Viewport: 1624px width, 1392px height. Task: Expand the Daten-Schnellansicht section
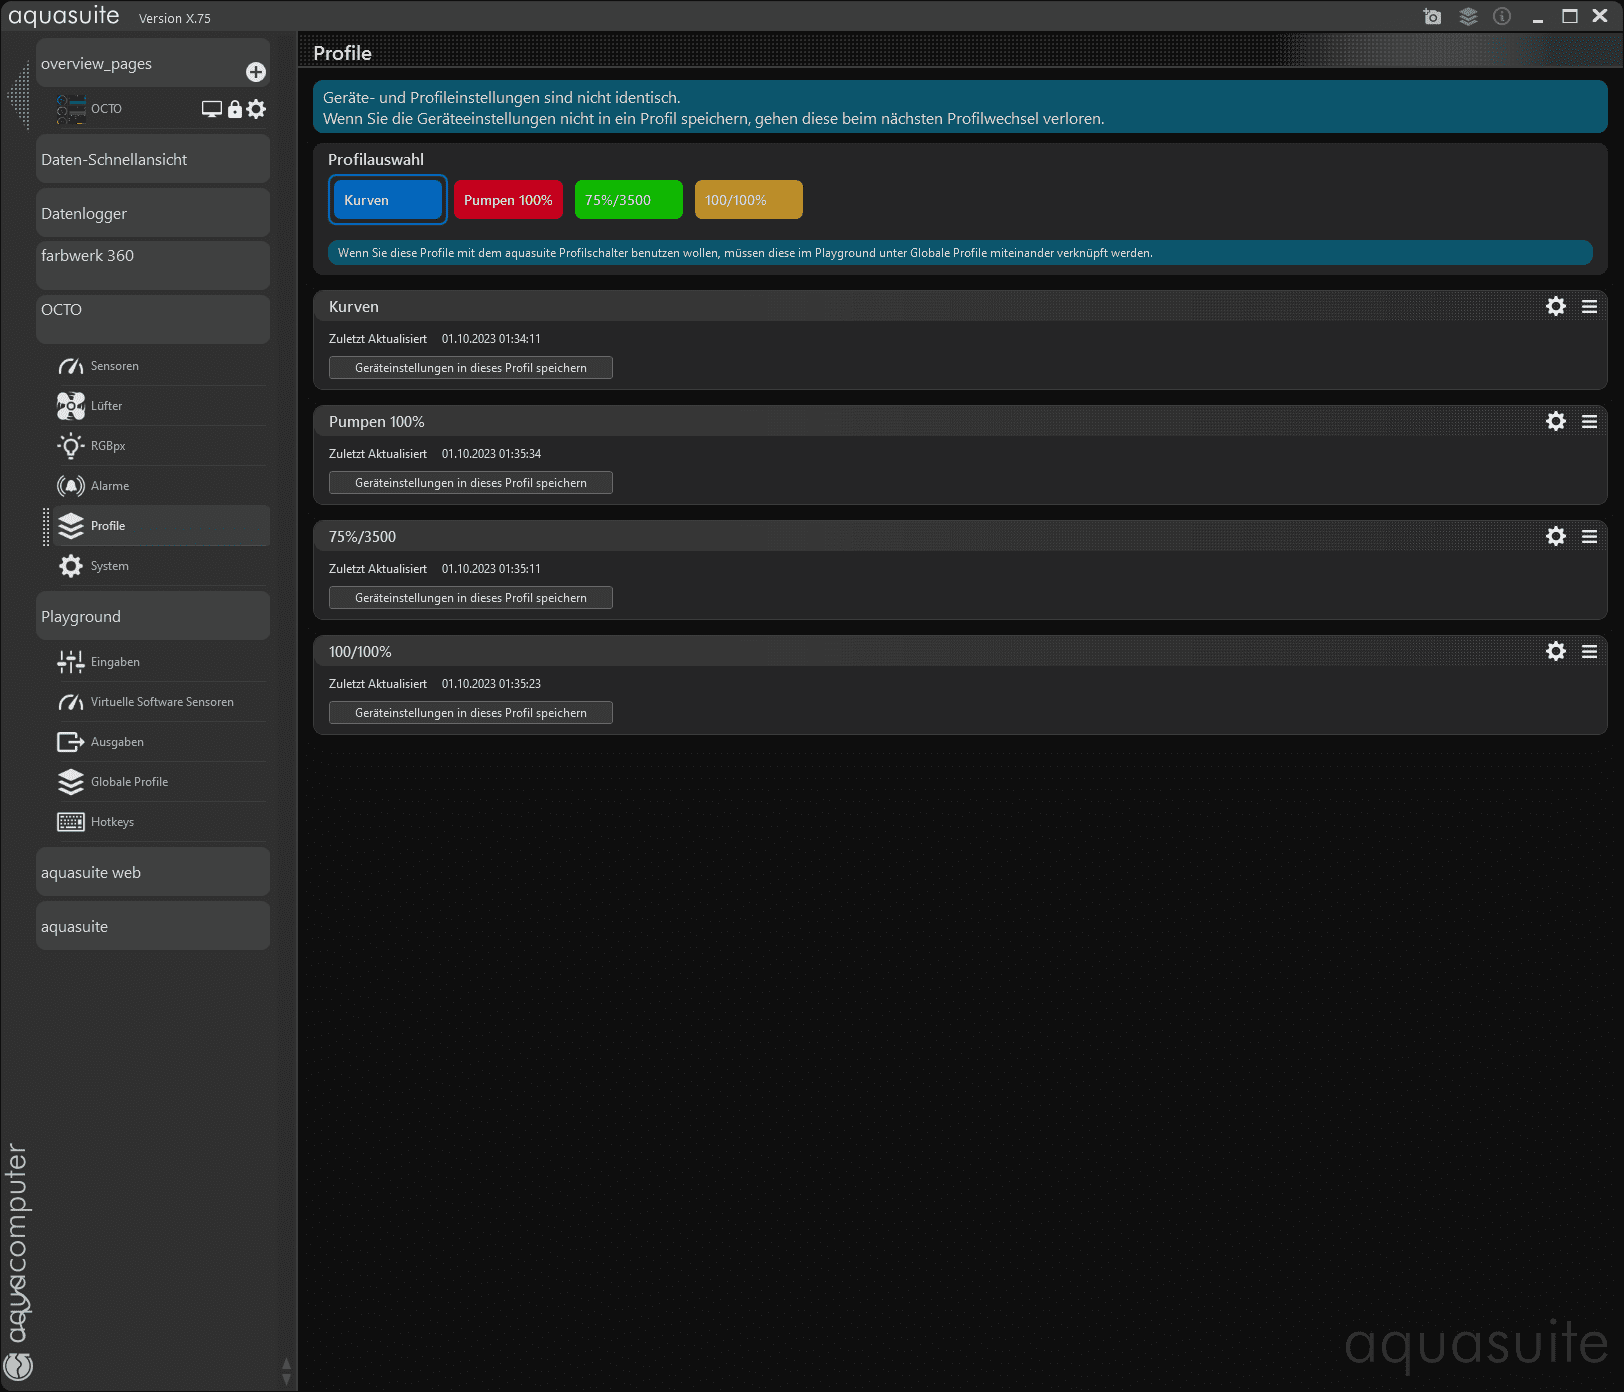(x=153, y=159)
